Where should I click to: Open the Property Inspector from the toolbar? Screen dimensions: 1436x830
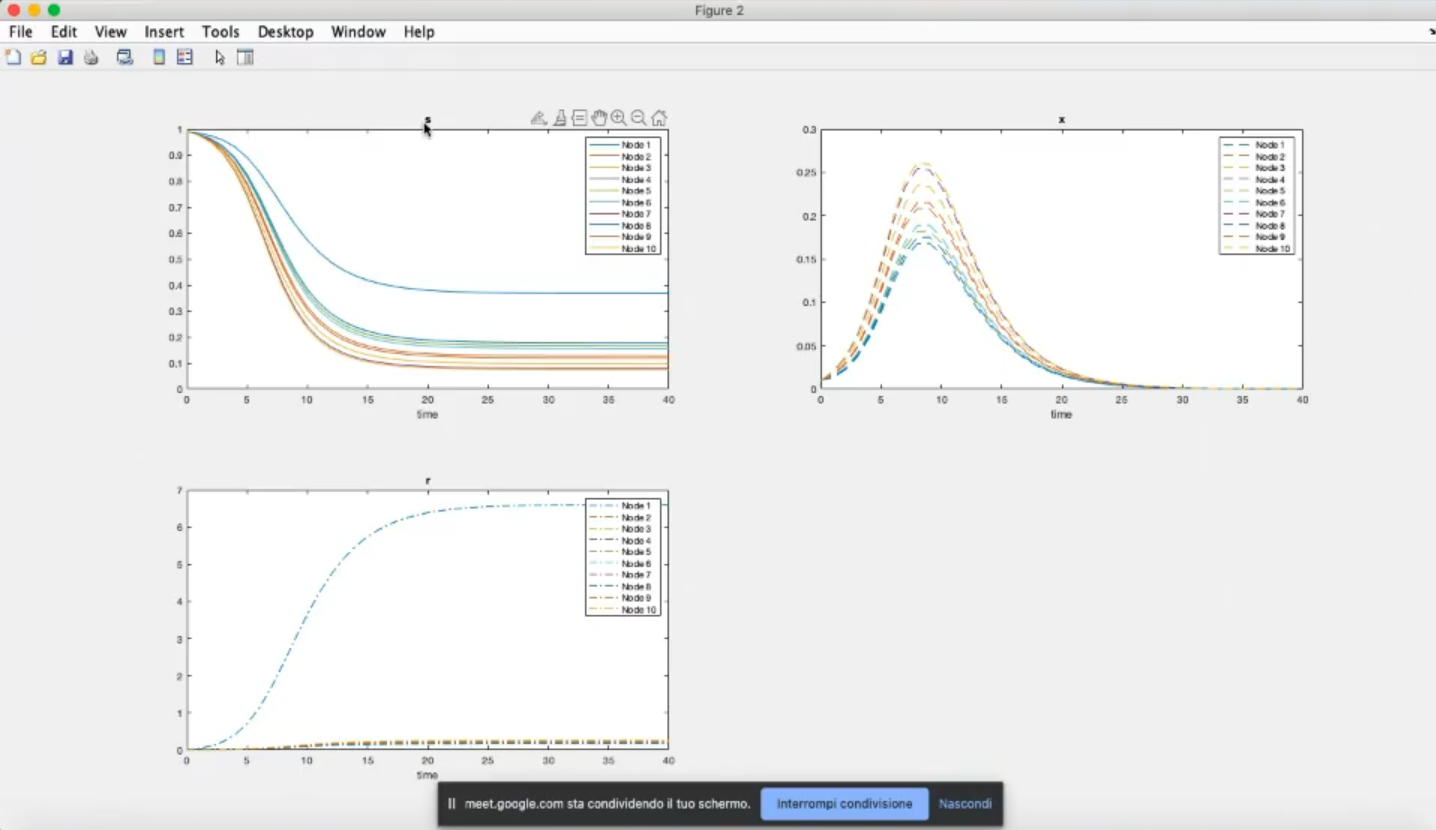coord(245,58)
